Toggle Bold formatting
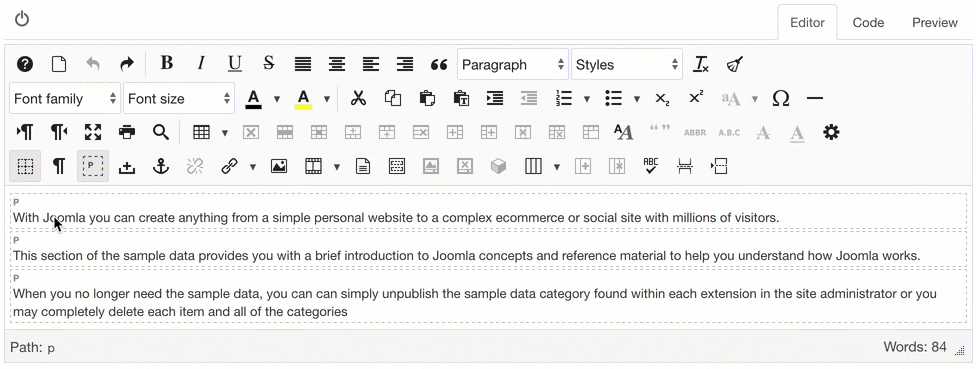Image resolution: width=976 pixels, height=369 pixels. tap(166, 63)
